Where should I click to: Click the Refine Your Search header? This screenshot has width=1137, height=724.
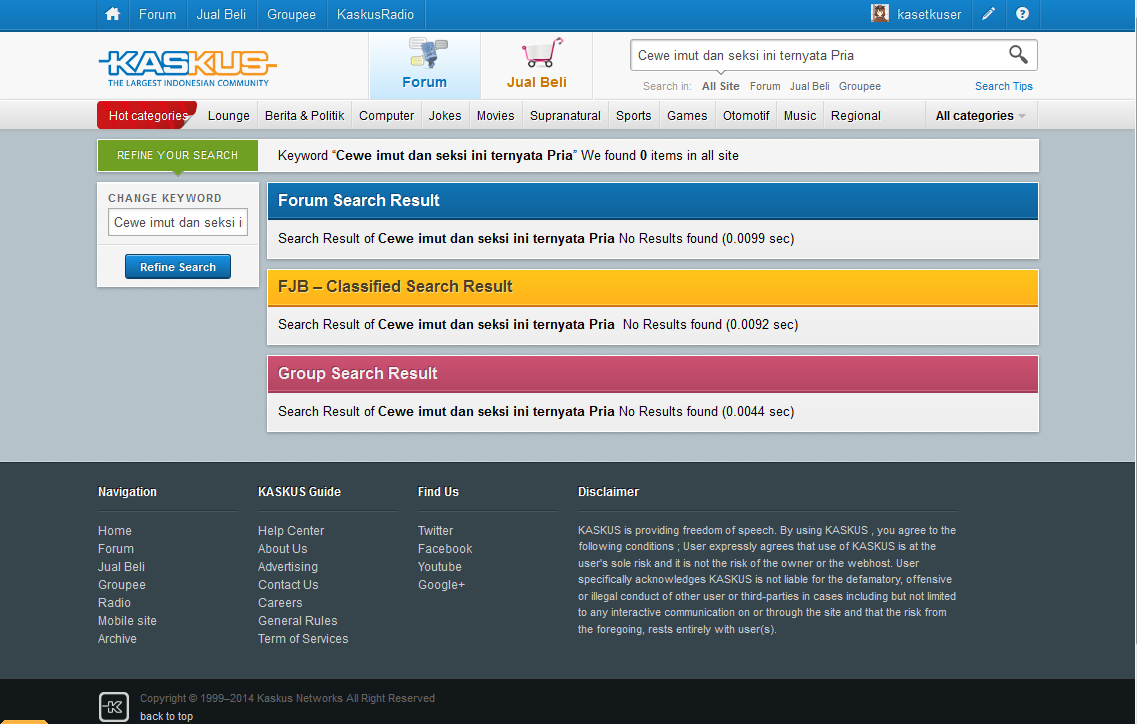click(x=178, y=155)
